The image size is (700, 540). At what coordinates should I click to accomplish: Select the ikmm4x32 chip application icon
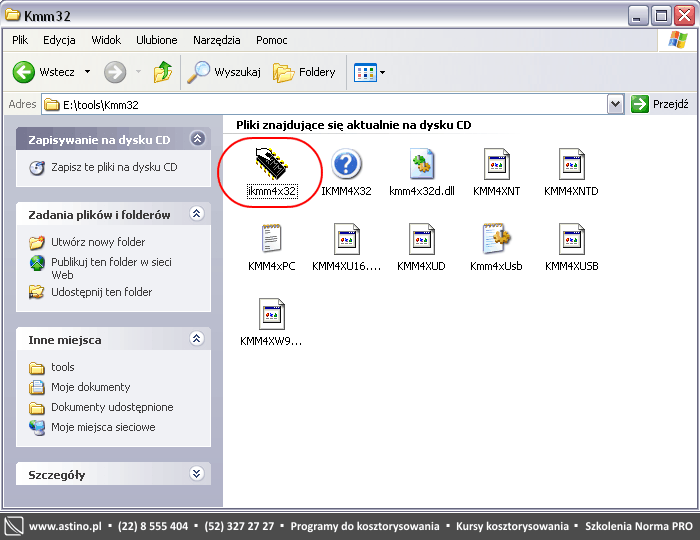(271, 164)
